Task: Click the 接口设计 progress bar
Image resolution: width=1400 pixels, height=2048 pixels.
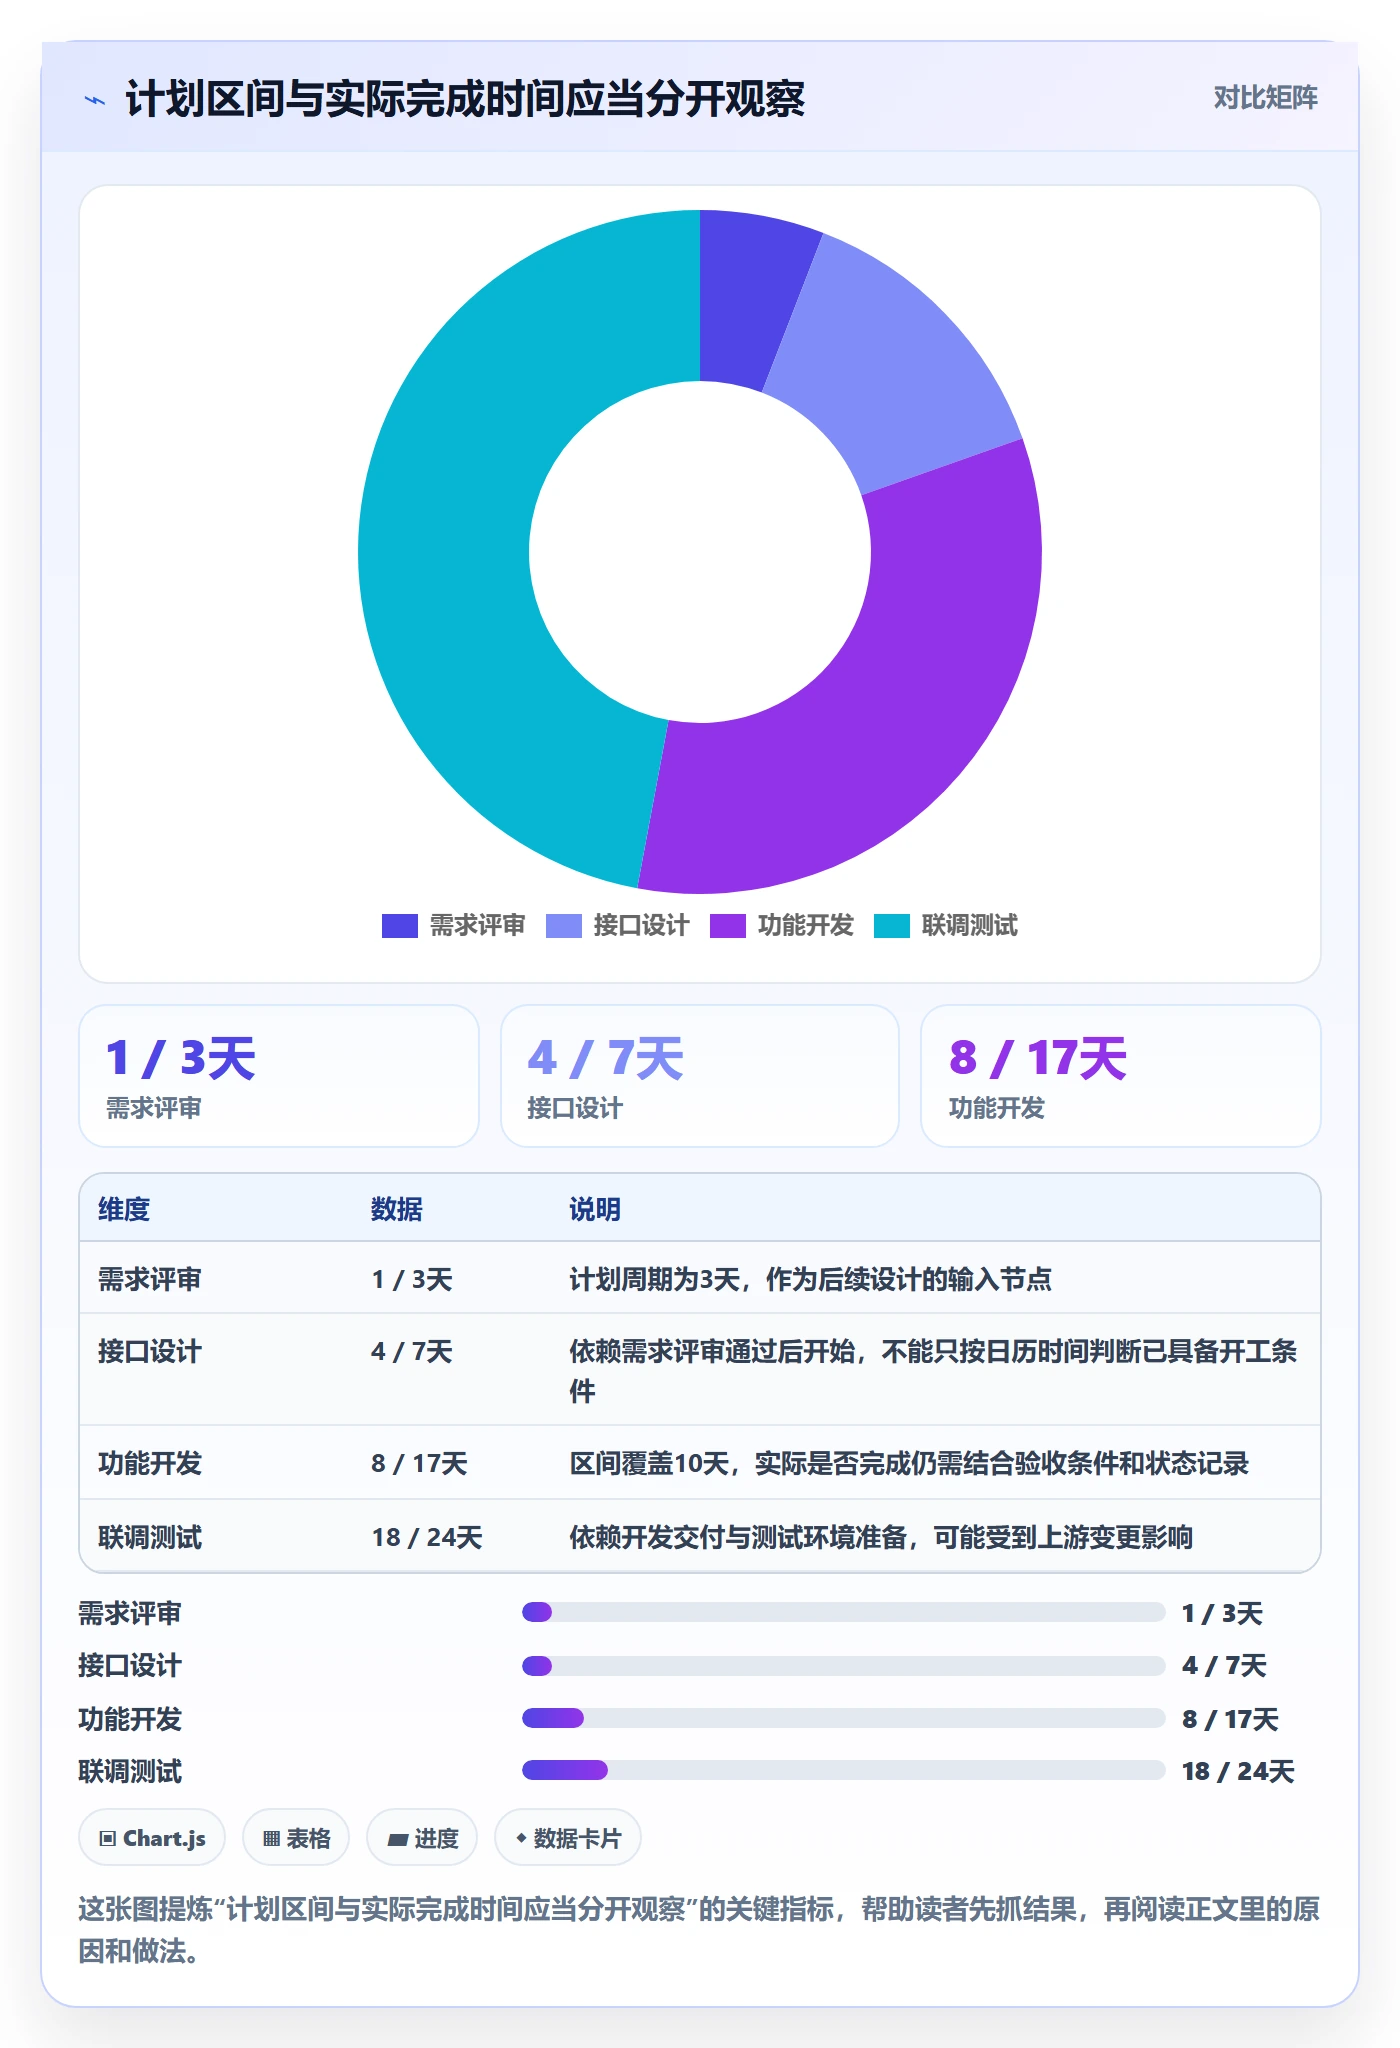Action: pyautogui.click(x=843, y=1666)
